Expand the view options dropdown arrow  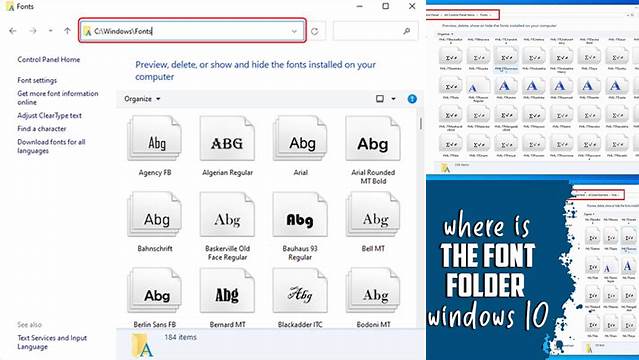pos(393,99)
